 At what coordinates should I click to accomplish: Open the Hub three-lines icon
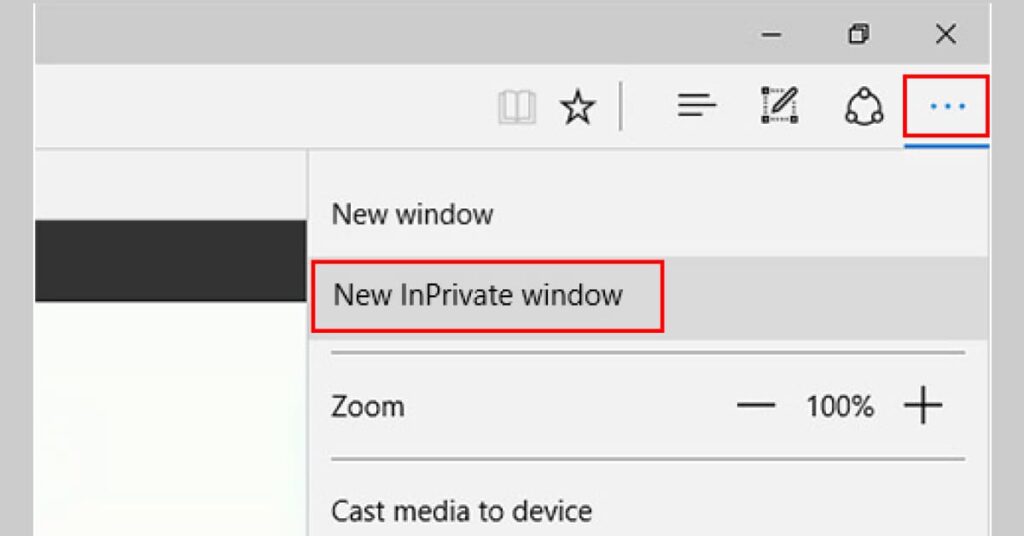tap(696, 105)
